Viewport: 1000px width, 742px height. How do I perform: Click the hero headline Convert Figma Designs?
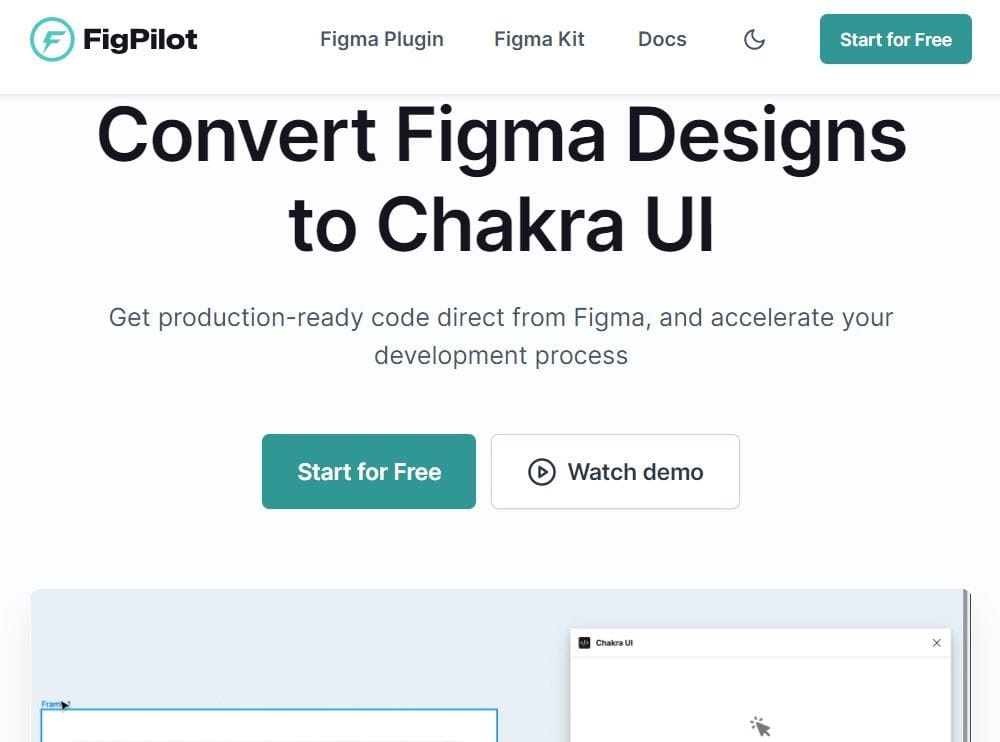coord(500,135)
